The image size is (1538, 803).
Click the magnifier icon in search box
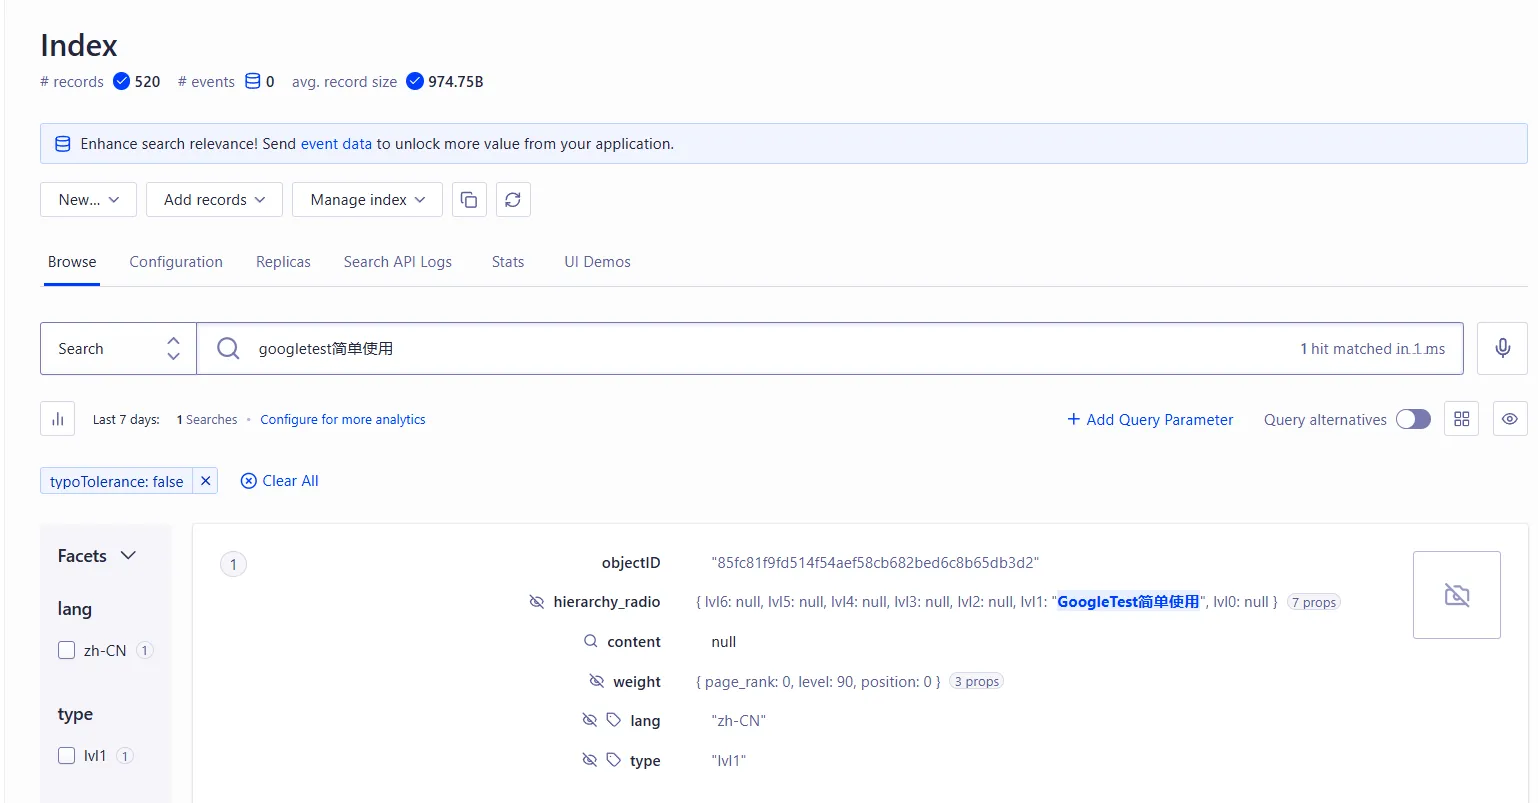pos(228,348)
